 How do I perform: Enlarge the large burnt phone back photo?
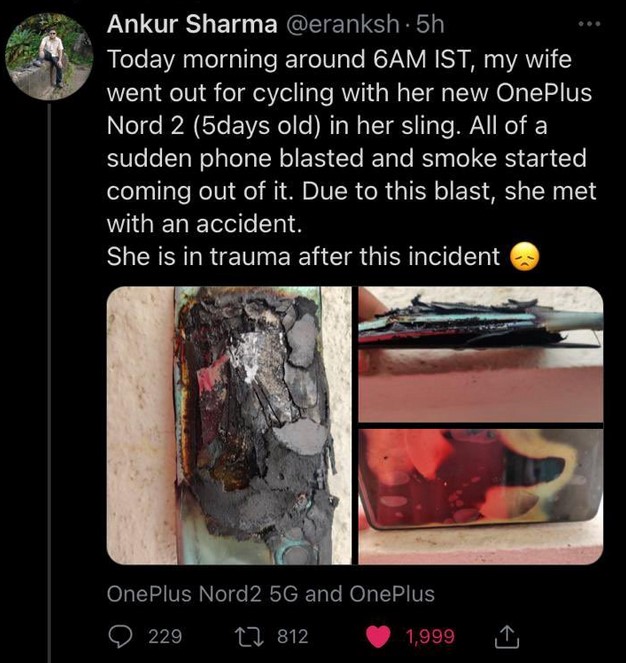coord(229,425)
